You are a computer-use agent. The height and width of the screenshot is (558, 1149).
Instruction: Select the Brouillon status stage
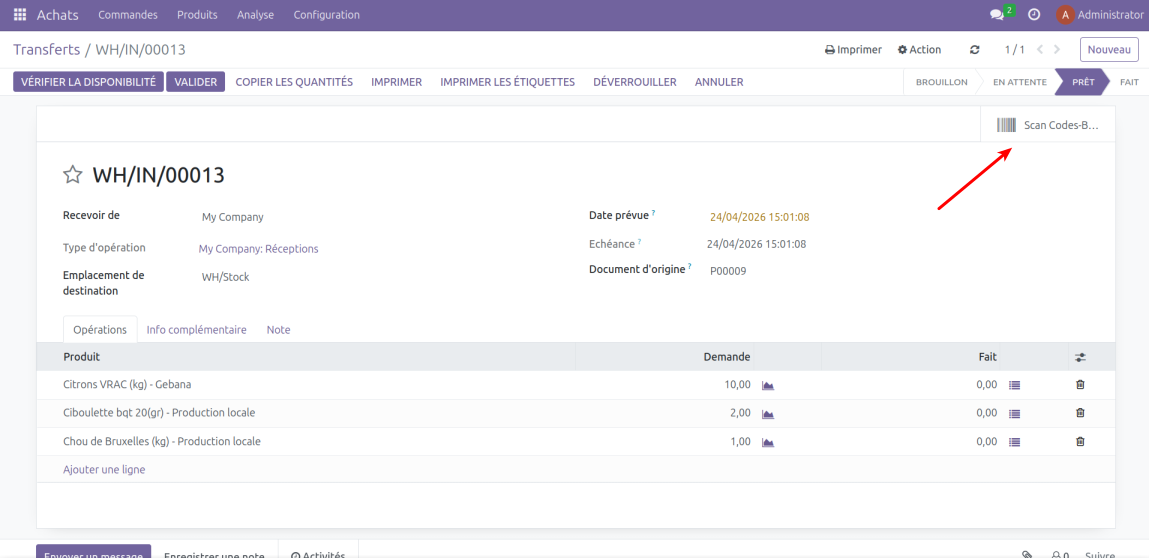[x=941, y=82]
